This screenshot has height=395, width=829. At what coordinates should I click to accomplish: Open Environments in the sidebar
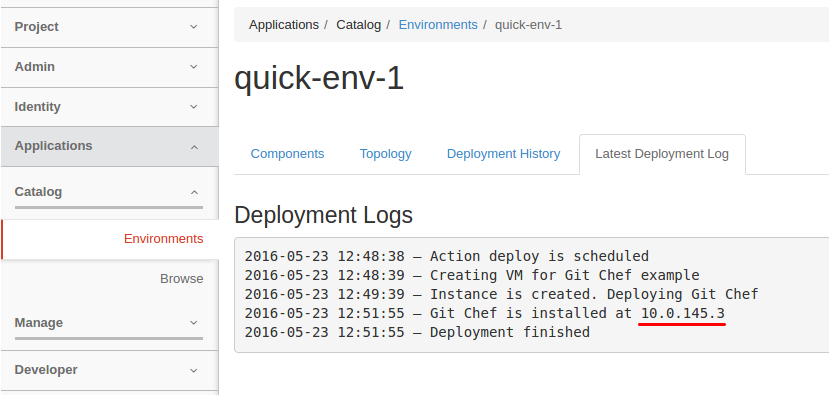point(163,239)
